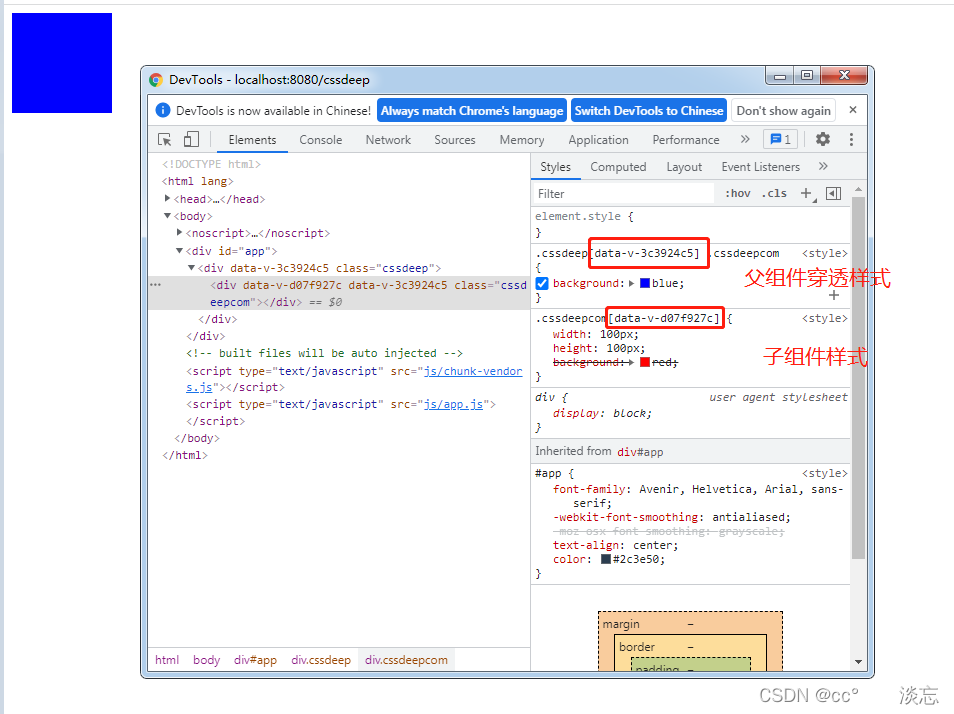Click the issues counter message icon
This screenshot has height=714, width=954.
tap(779, 140)
